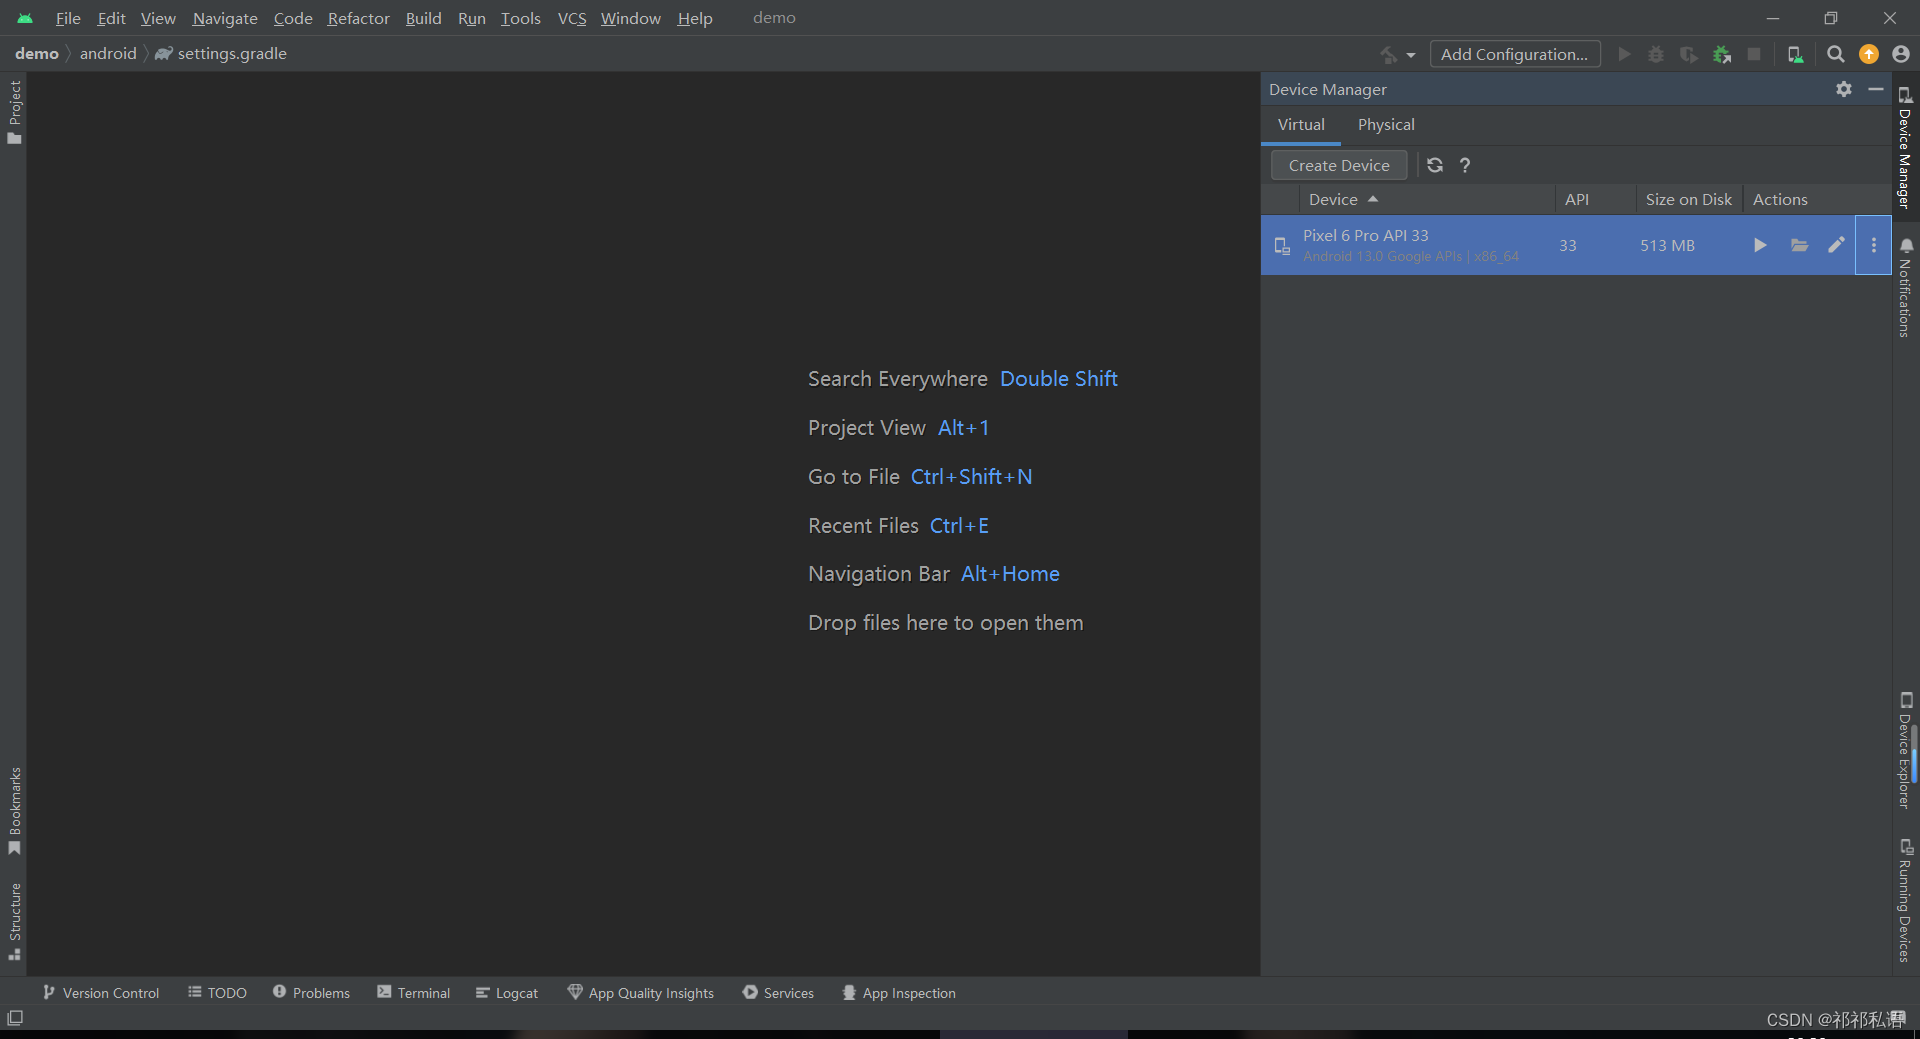The image size is (1920, 1039).
Task: Open the Terminal tool window
Action: tap(413, 993)
